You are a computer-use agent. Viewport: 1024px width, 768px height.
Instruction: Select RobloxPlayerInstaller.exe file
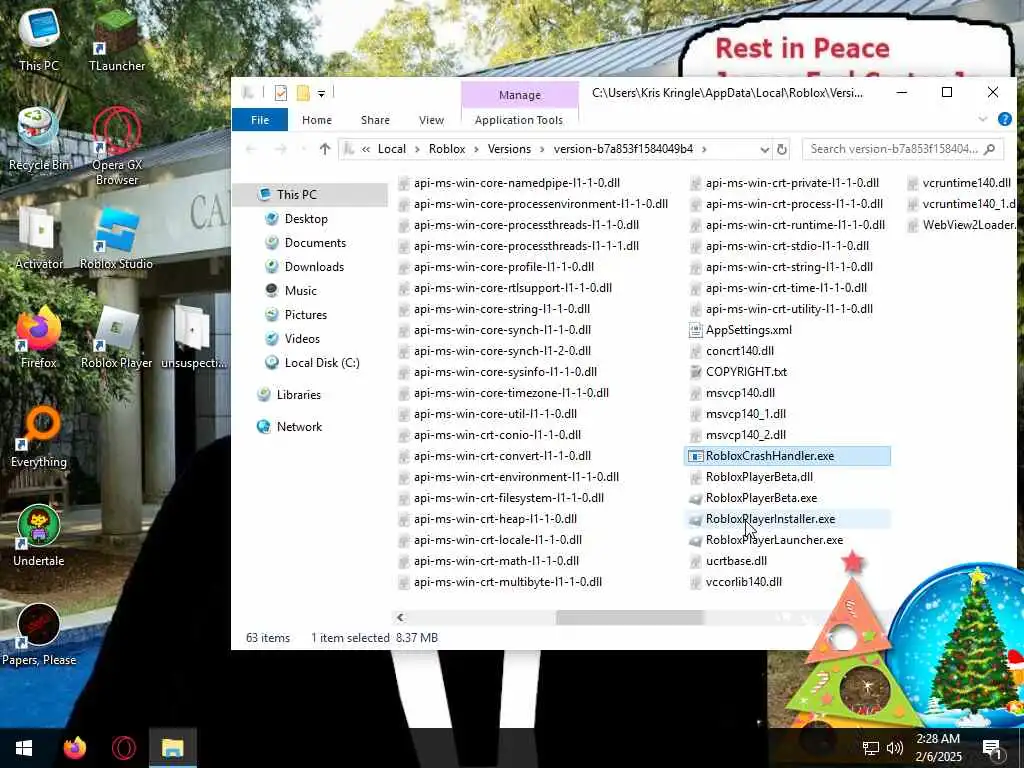(x=788, y=519)
